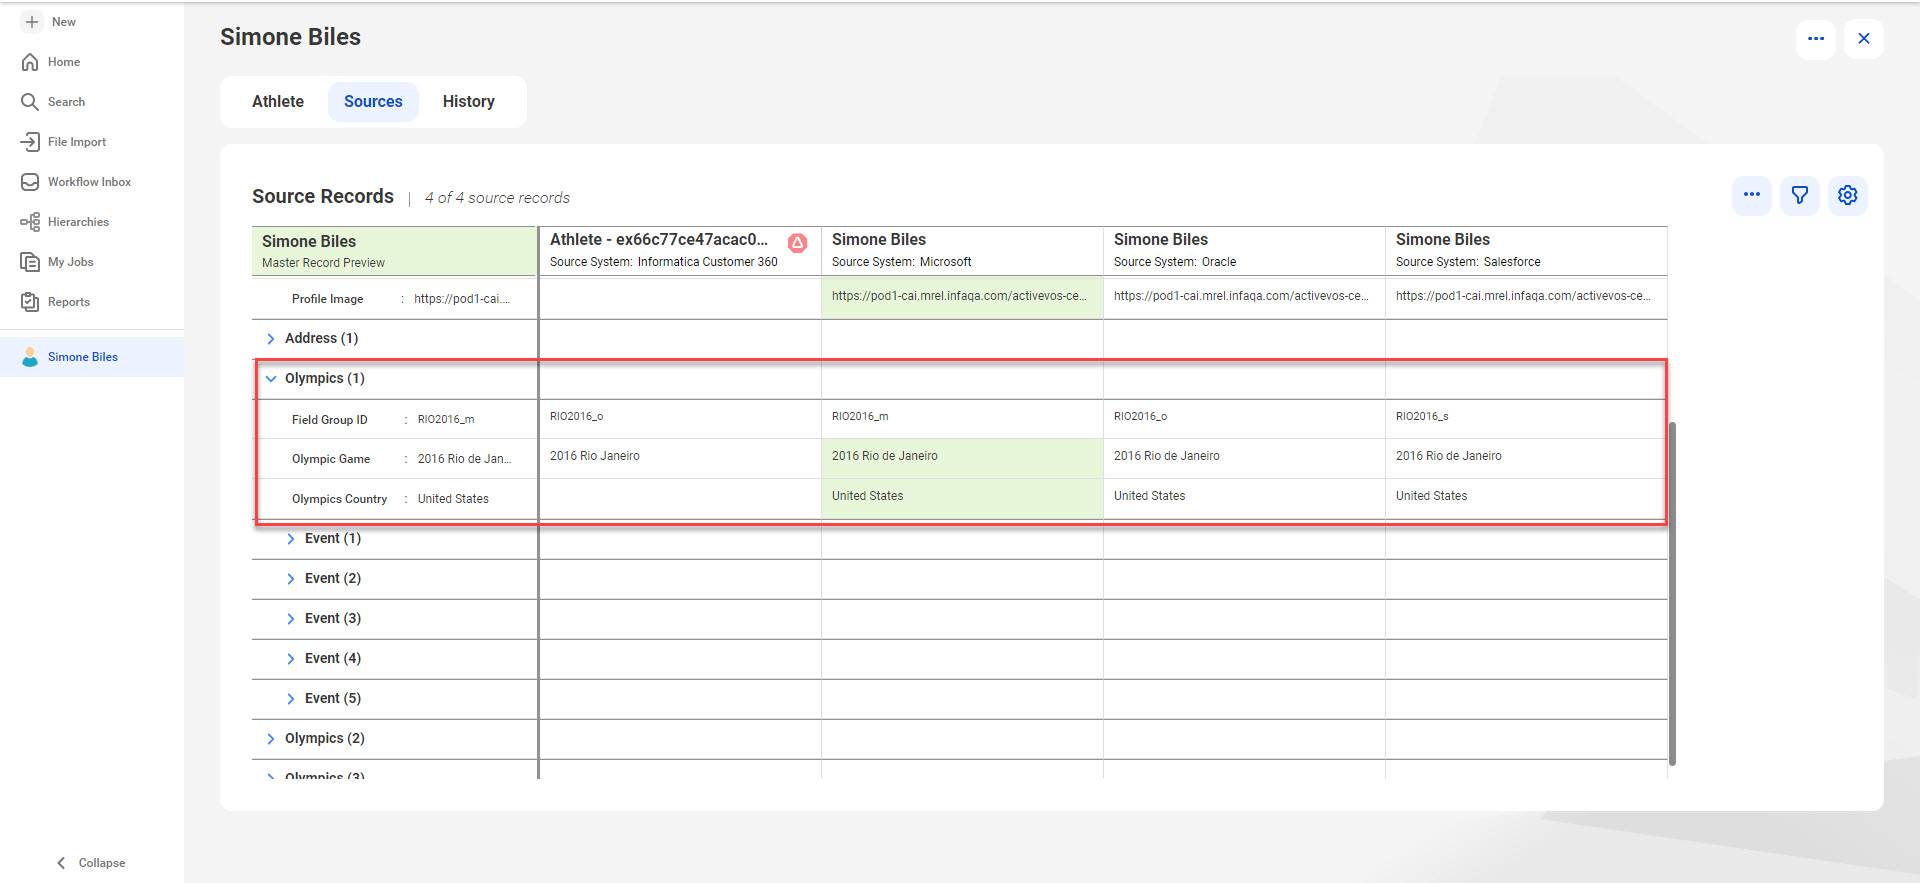
Task: Click the Olympic Game master row
Action: pos(396,459)
